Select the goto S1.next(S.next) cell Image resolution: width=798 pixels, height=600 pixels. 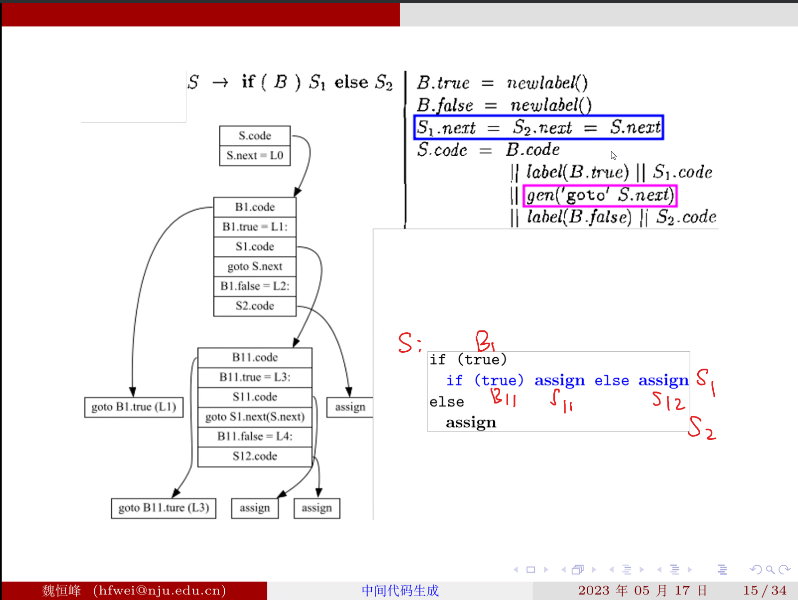pos(255,417)
